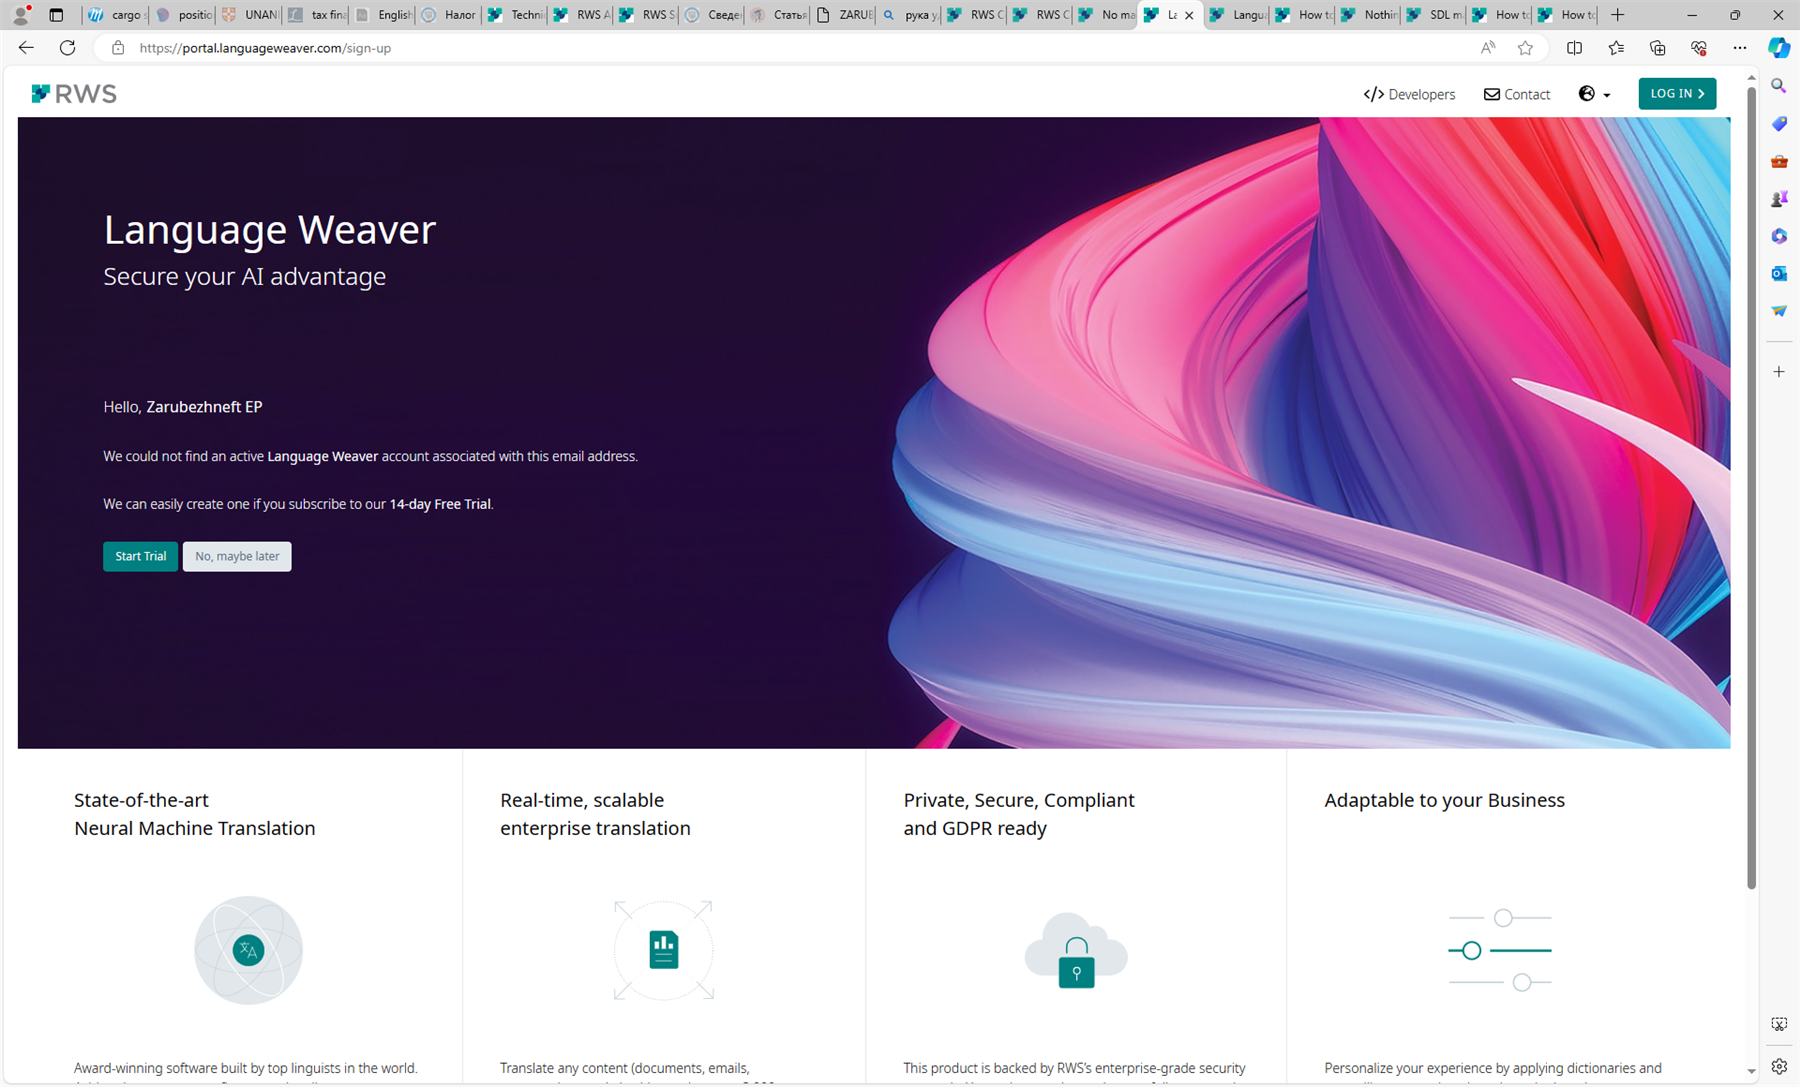View site information lock icon
The height and width of the screenshot is (1087, 1800).
click(118, 48)
